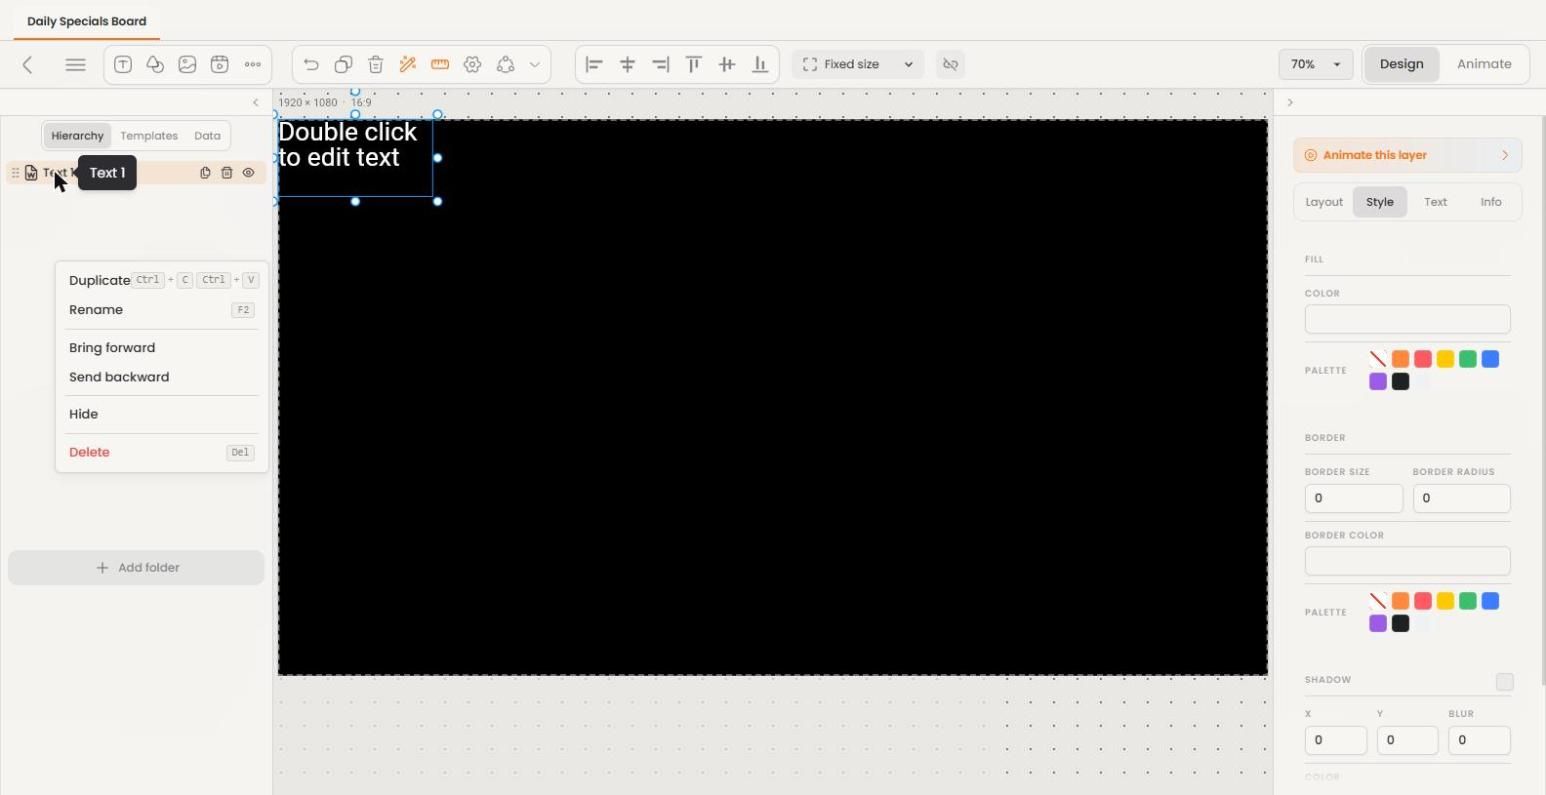Go back using the left arrow icon

(28, 65)
